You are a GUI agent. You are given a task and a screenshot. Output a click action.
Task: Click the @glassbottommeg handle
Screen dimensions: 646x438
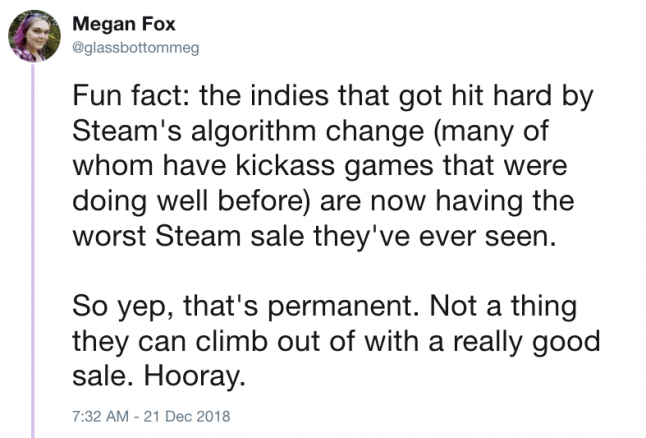(x=128, y=46)
